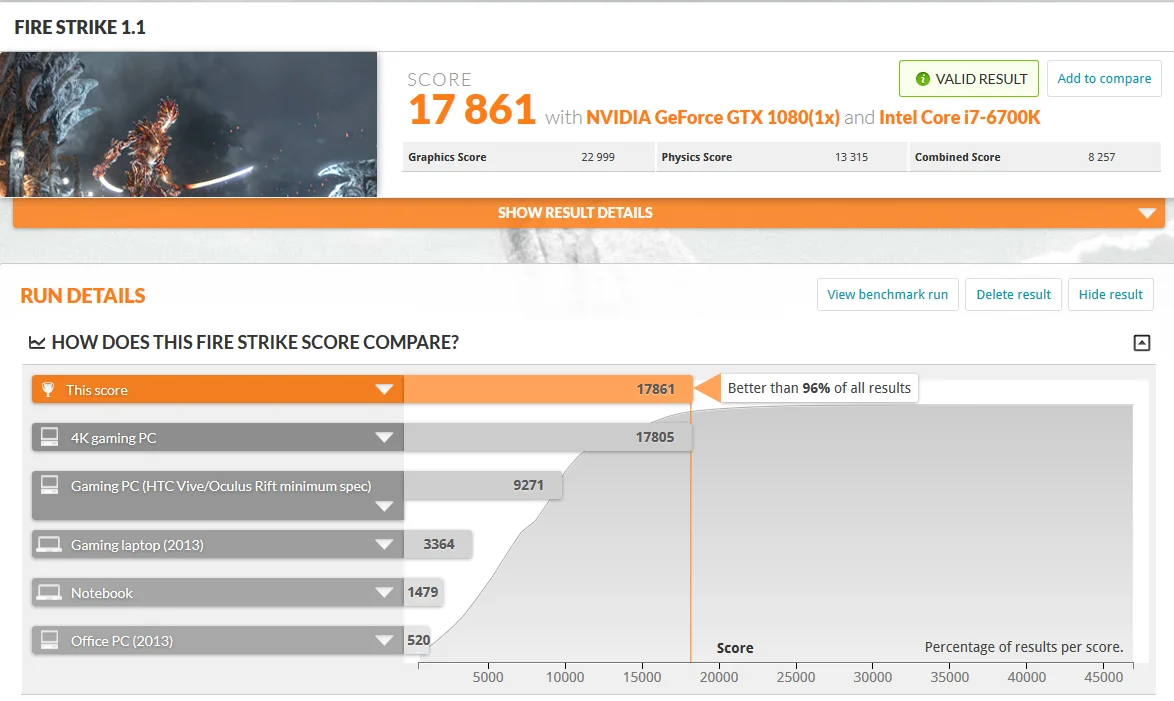Image resolution: width=1174 pixels, height=701 pixels.
Task: Click the 17805 value for 4K gaming PC
Action: pyautogui.click(x=655, y=437)
